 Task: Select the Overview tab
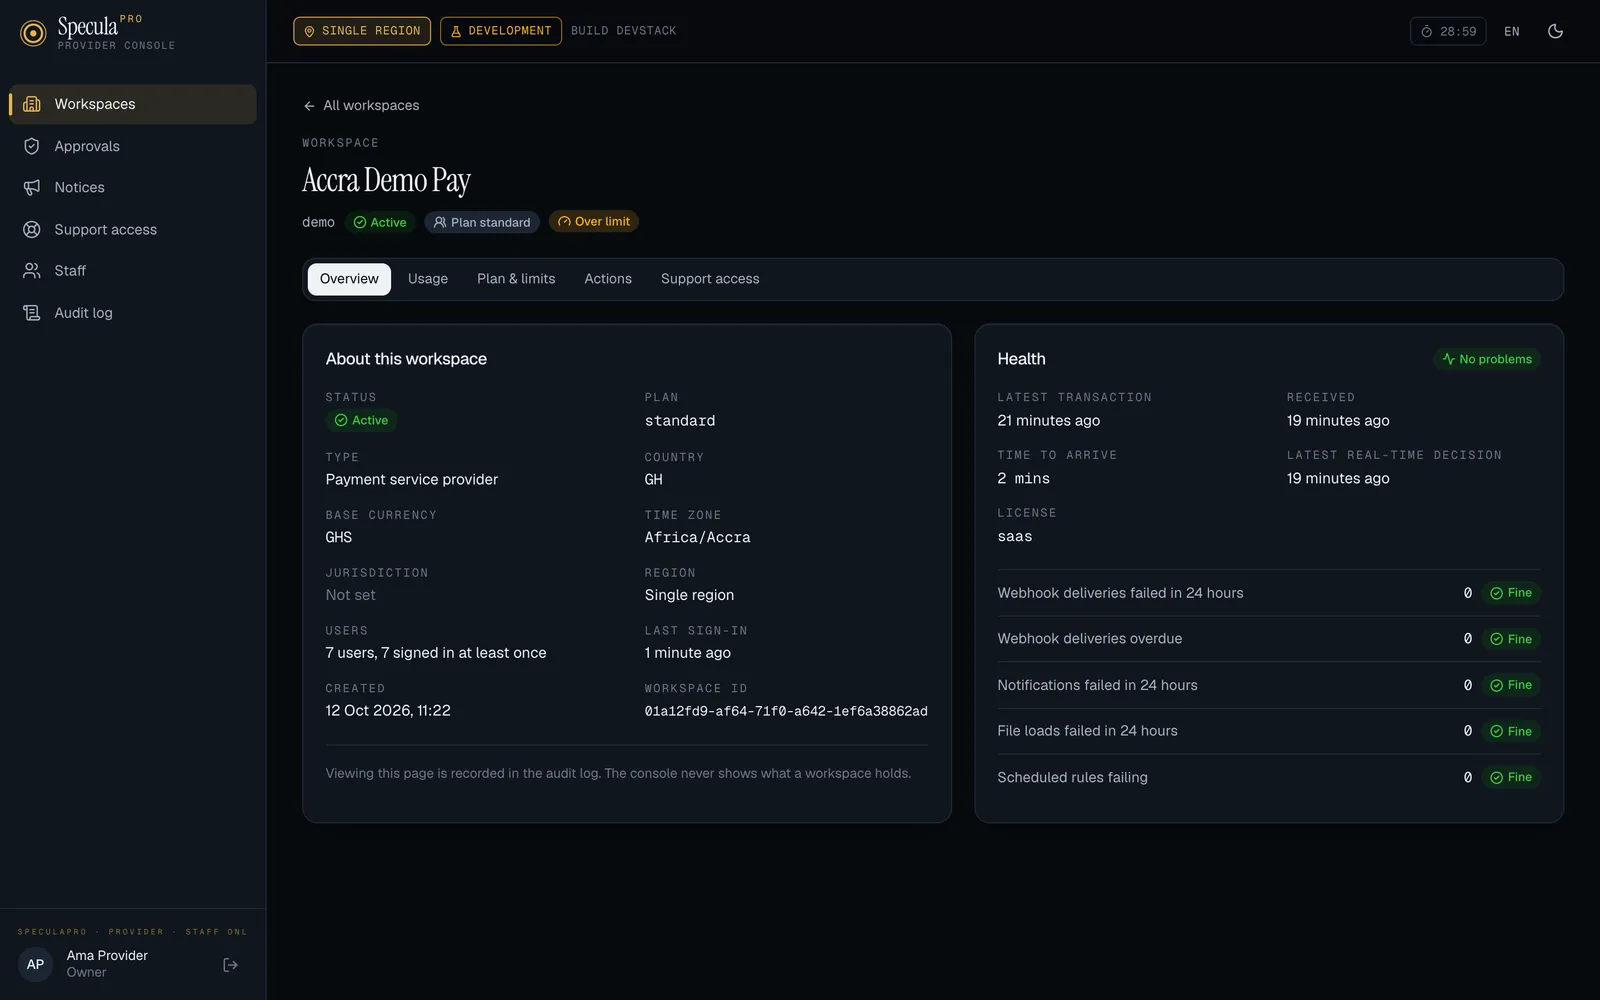click(349, 279)
